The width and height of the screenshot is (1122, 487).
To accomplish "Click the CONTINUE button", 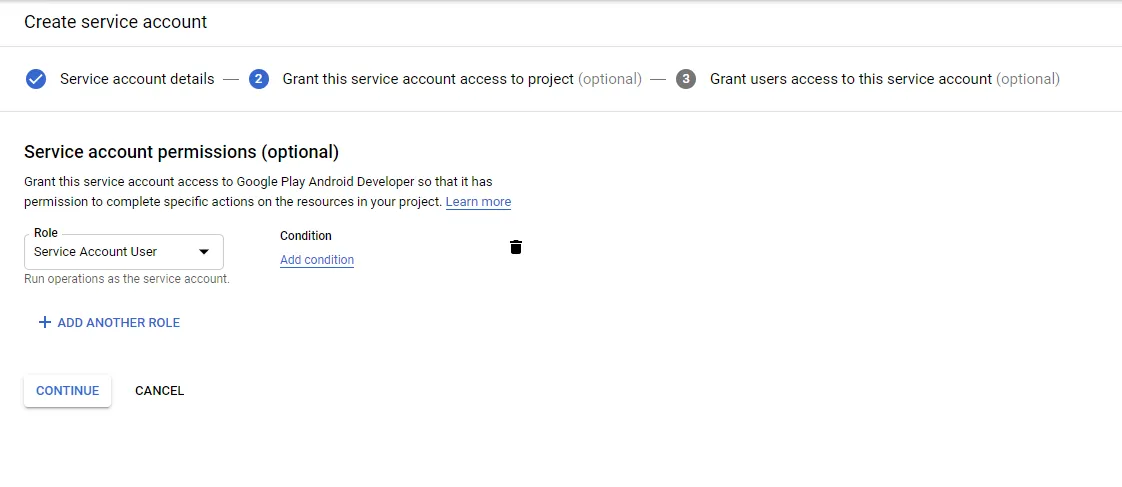I will [67, 391].
